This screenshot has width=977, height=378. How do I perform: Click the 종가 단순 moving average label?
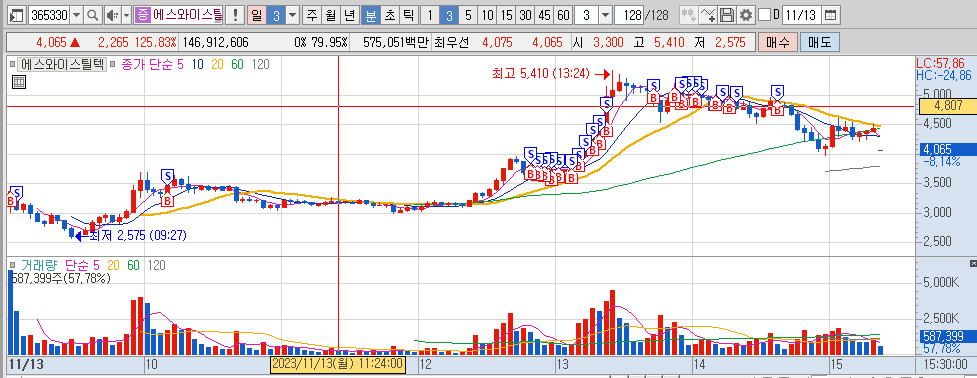(x=148, y=64)
